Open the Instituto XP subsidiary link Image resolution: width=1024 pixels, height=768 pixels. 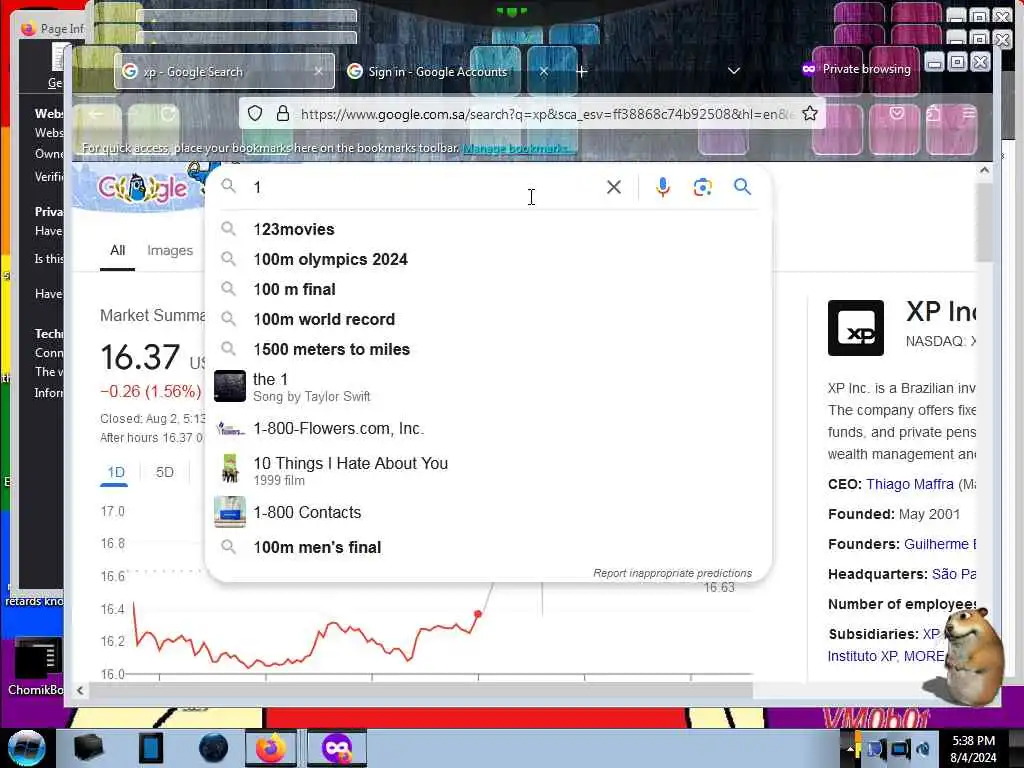pos(862,656)
